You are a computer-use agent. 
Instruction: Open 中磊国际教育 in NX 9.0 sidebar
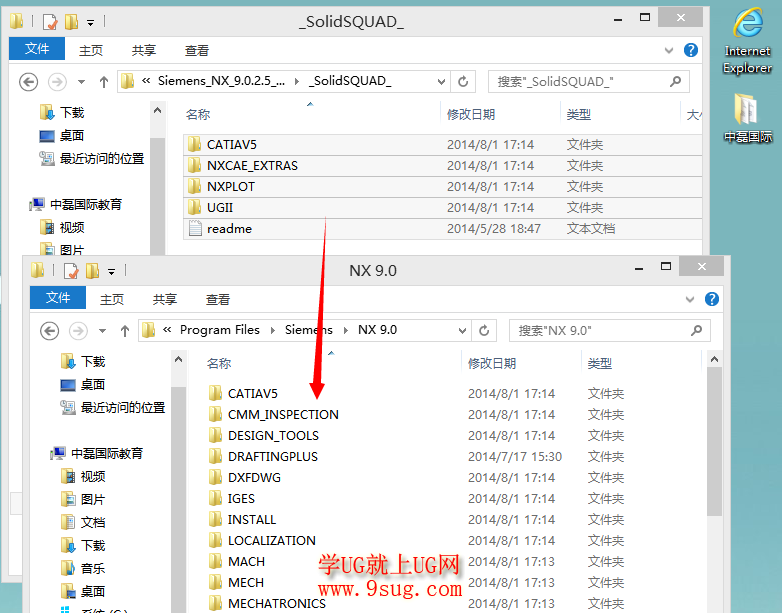(x=97, y=453)
